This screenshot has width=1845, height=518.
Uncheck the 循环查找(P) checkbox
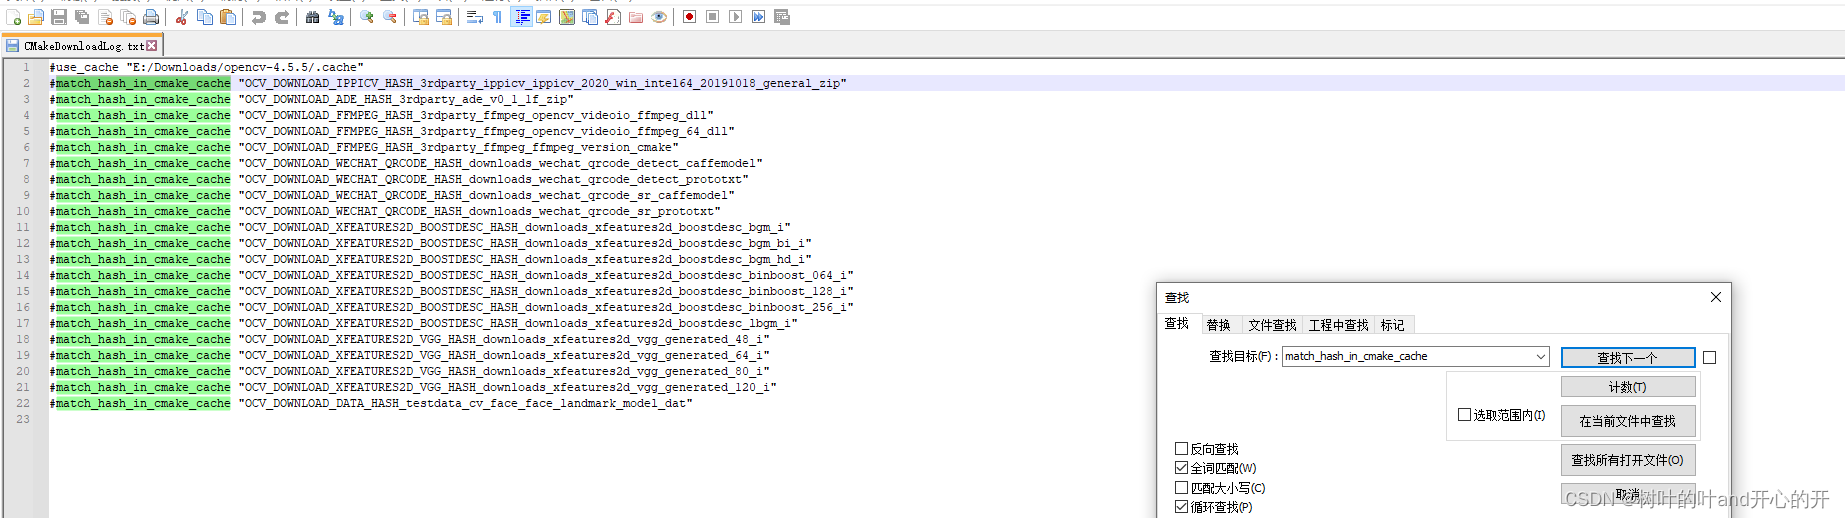coord(1182,507)
